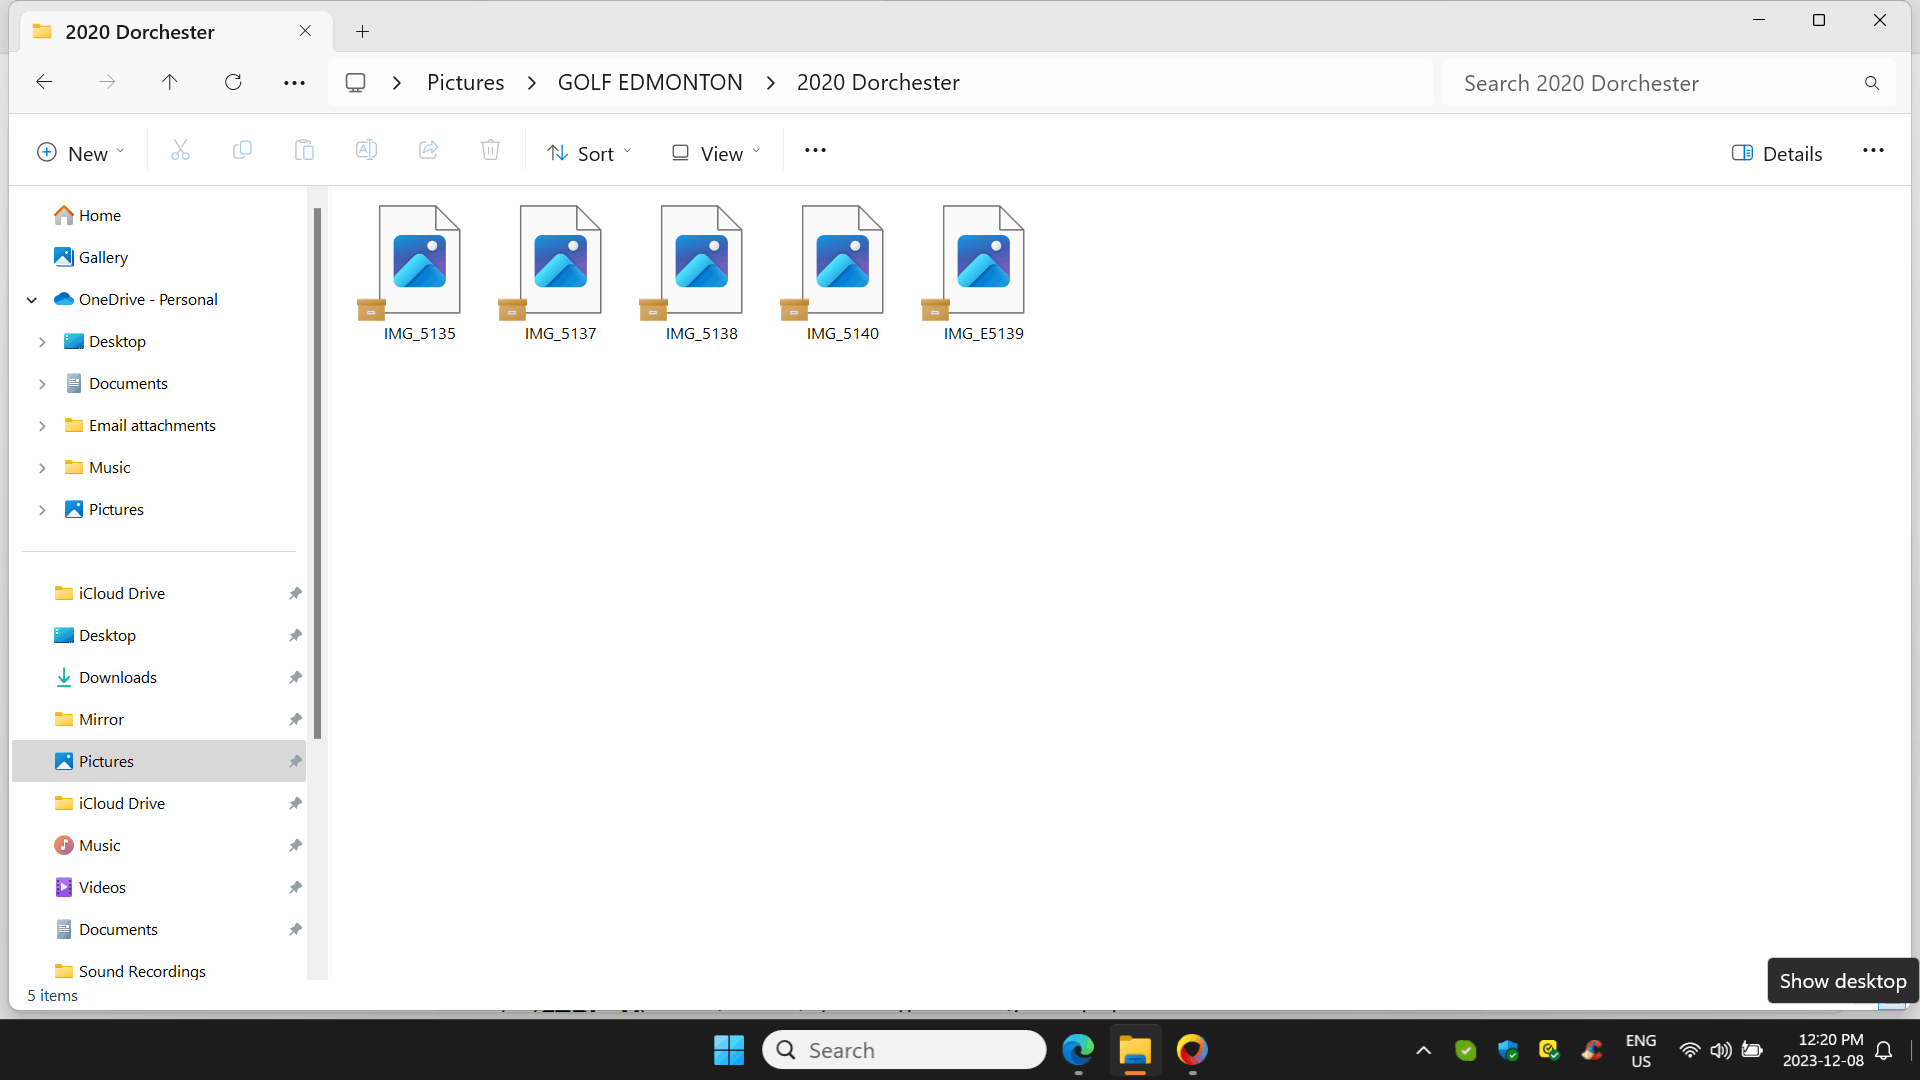Screen dimensions: 1920x1080
Task: Collapse the OneDrive - Personal tree
Action: (x=32, y=300)
